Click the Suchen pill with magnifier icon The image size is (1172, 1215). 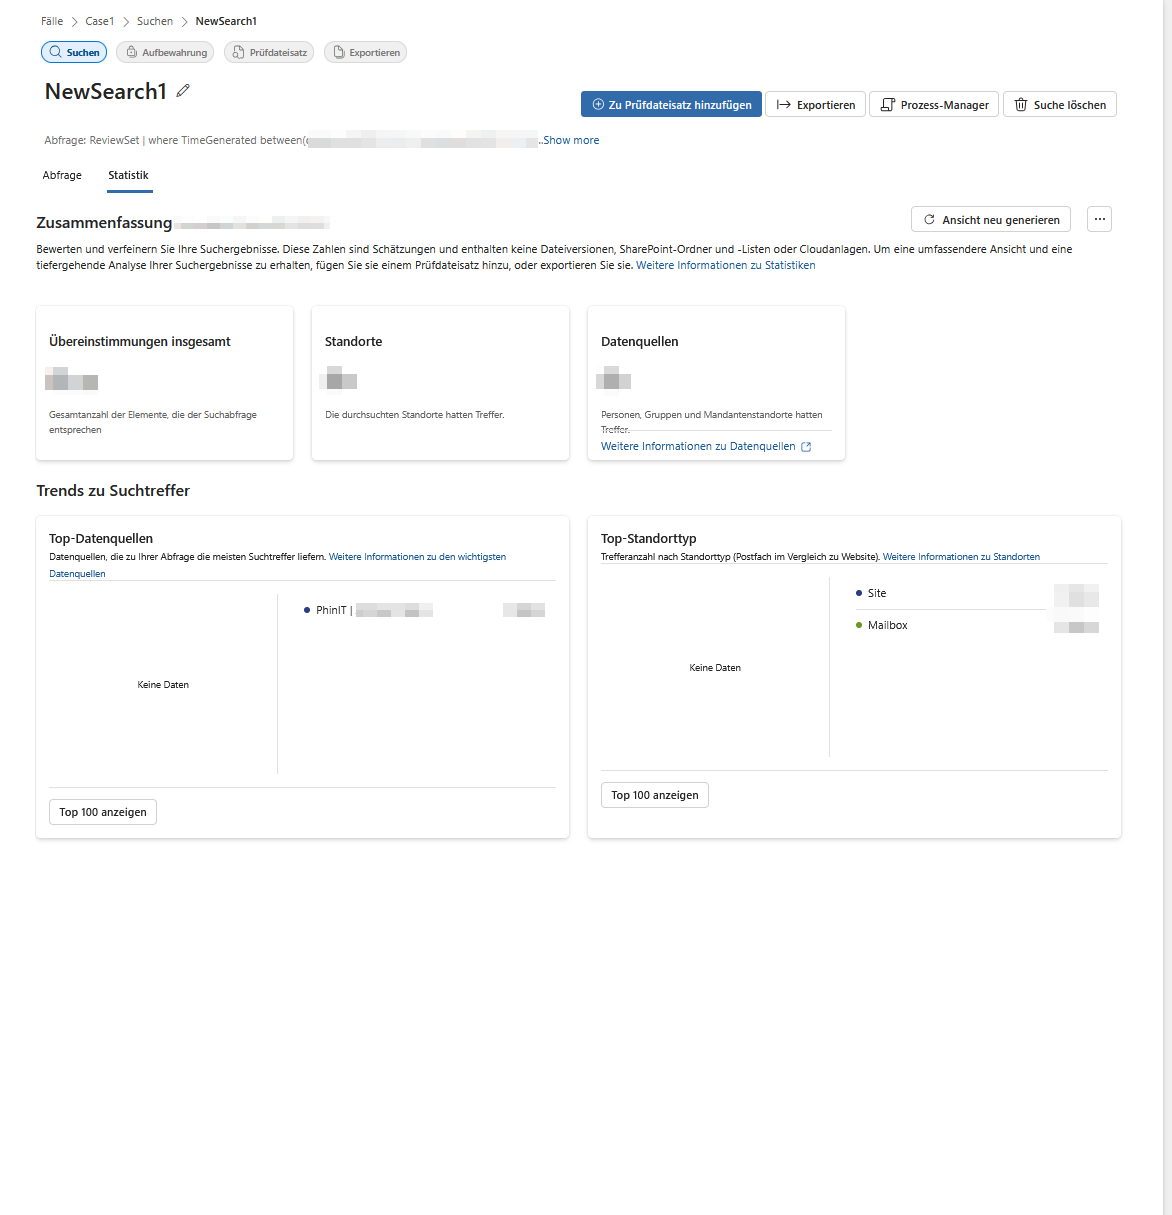[x=74, y=52]
